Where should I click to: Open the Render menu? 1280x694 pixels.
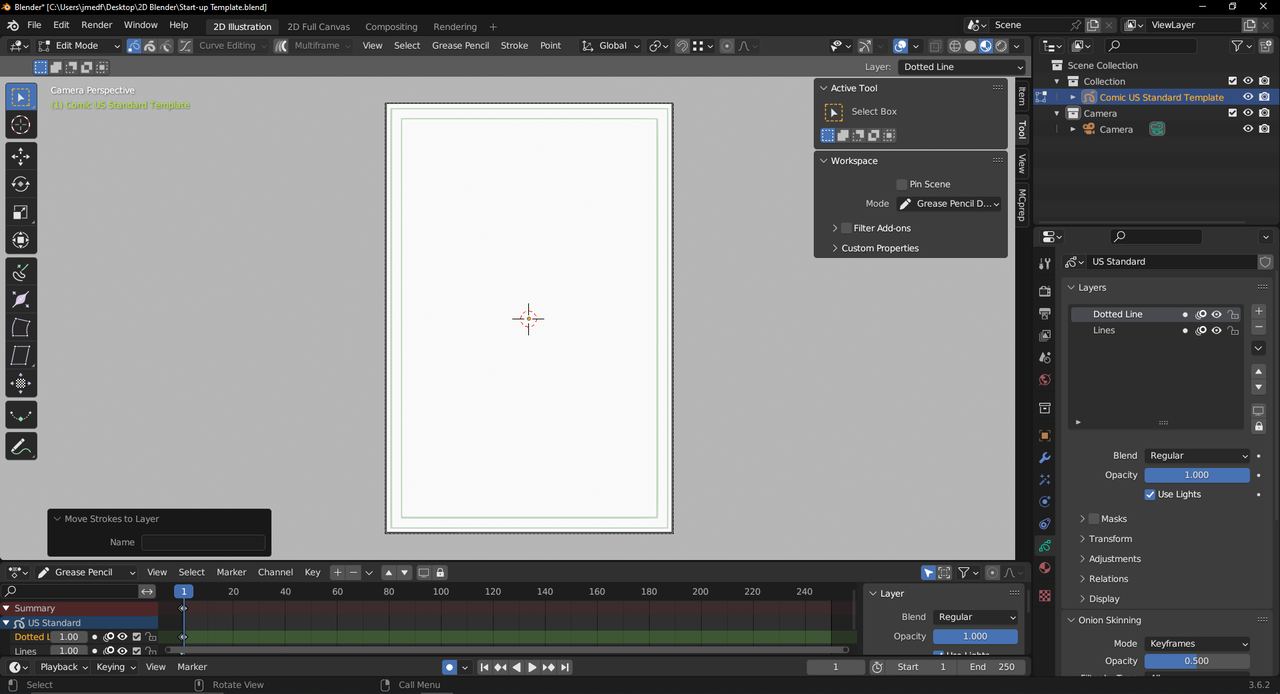[x=97, y=25]
